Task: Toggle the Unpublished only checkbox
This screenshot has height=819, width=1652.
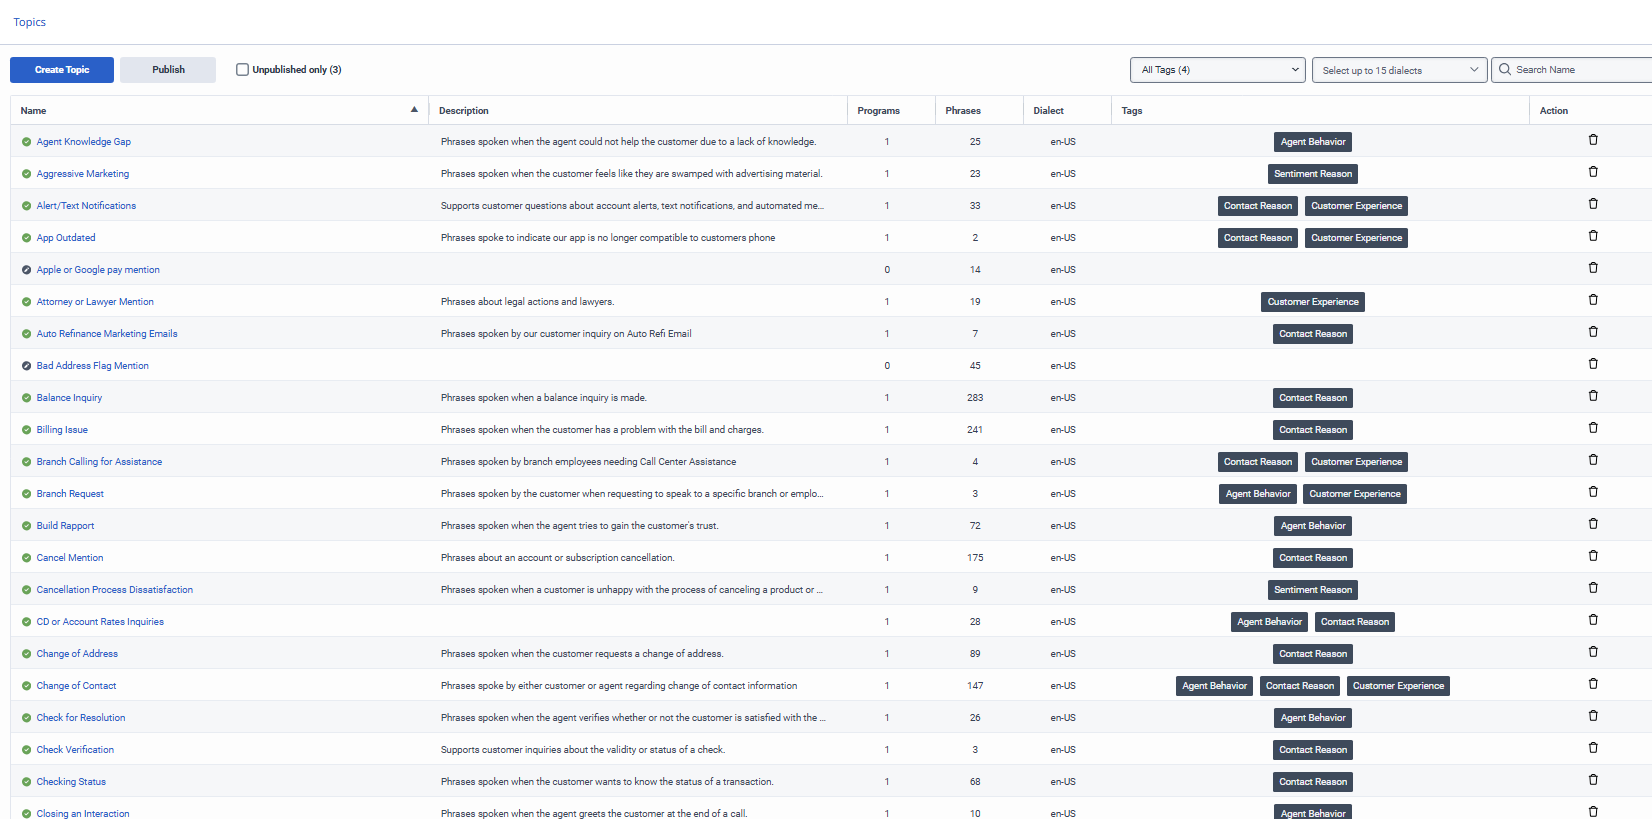Action: (242, 70)
